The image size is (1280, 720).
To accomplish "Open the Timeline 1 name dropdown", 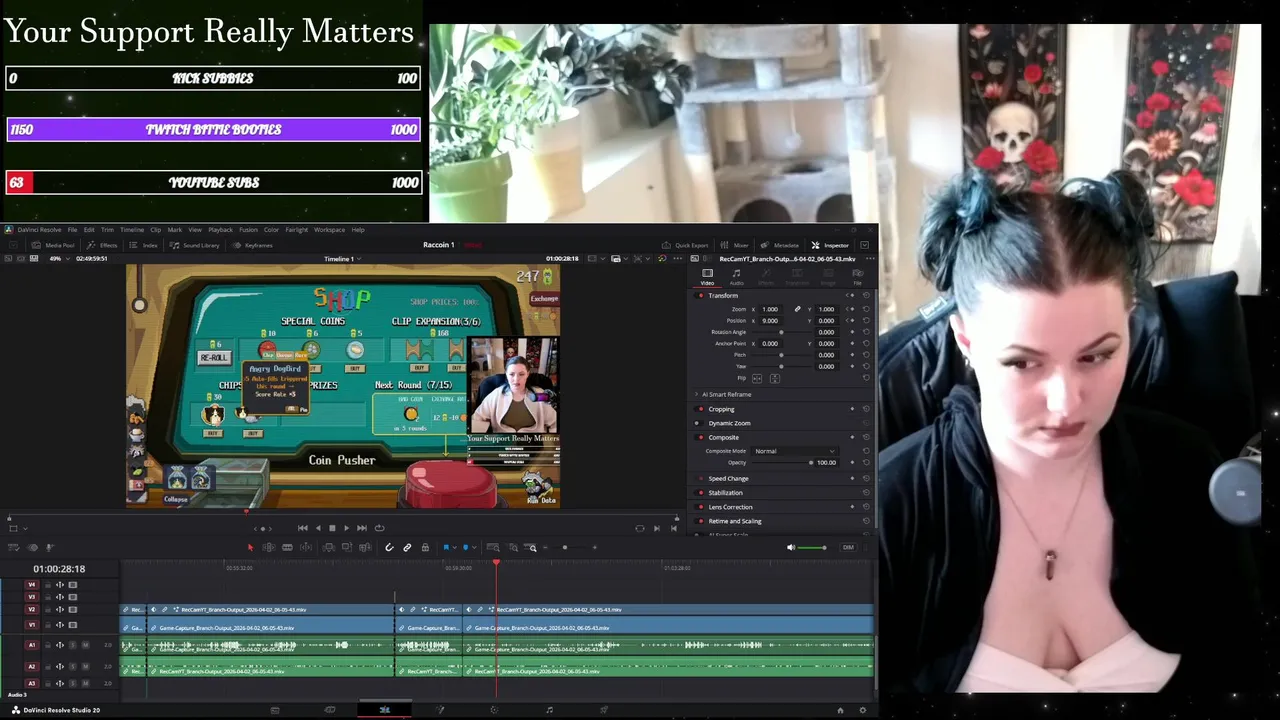I will coord(341,259).
